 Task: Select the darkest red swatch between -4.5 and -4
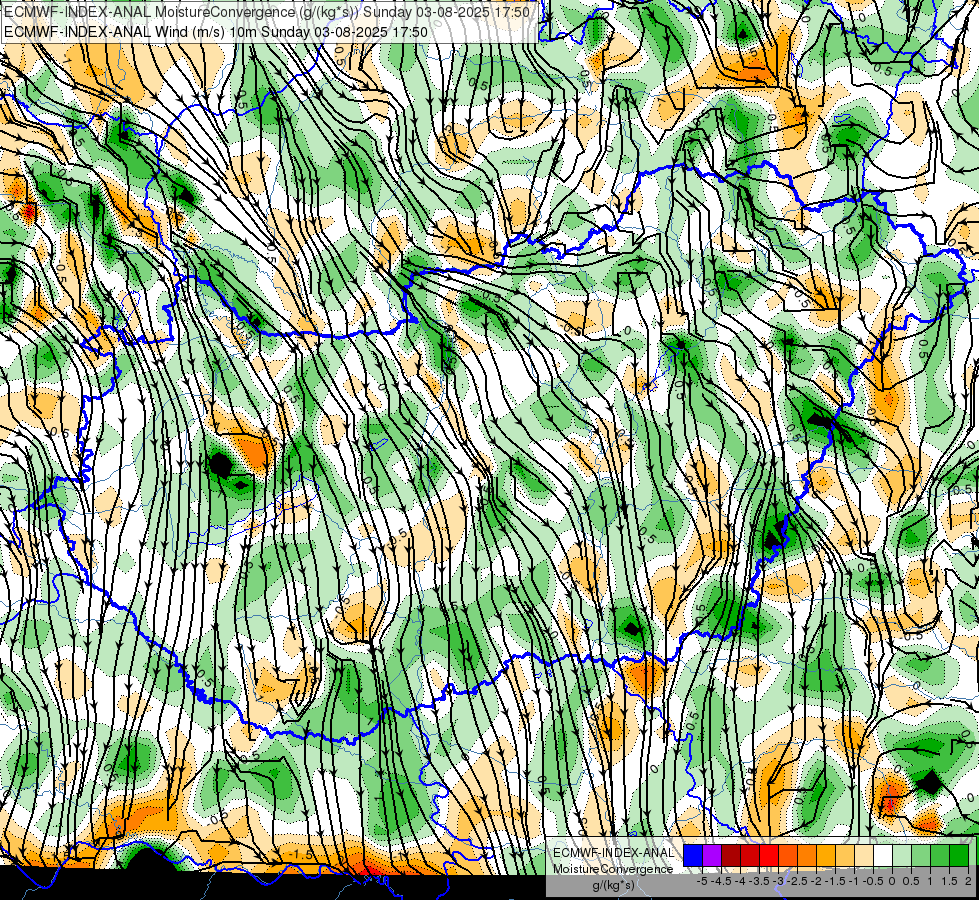click(x=731, y=856)
